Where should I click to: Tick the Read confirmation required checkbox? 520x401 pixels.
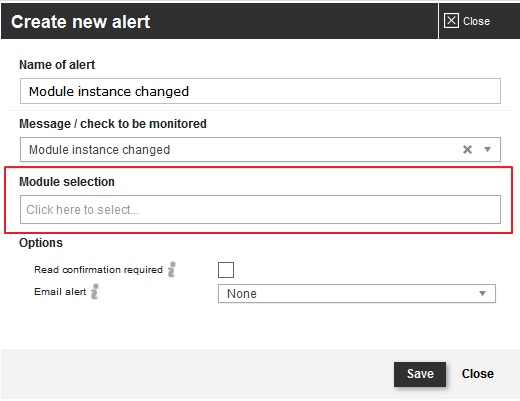(226, 270)
